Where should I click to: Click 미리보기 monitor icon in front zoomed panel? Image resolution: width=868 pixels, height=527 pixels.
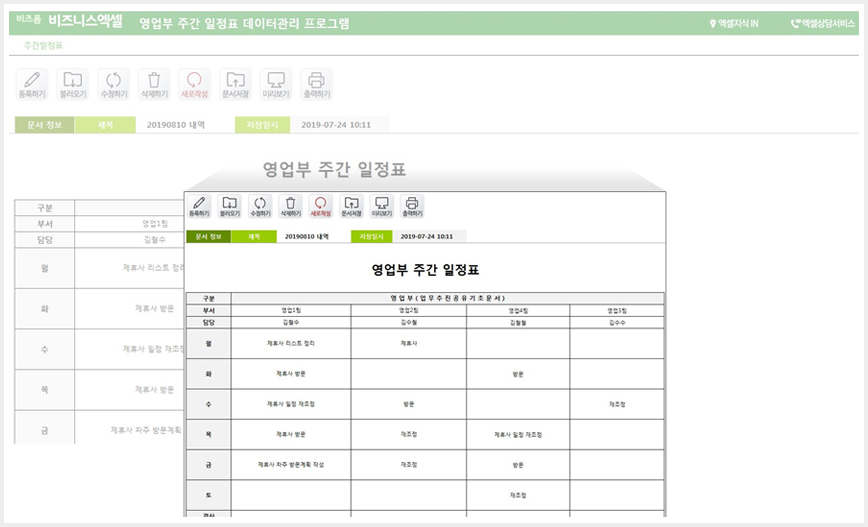(x=381, y=206)
